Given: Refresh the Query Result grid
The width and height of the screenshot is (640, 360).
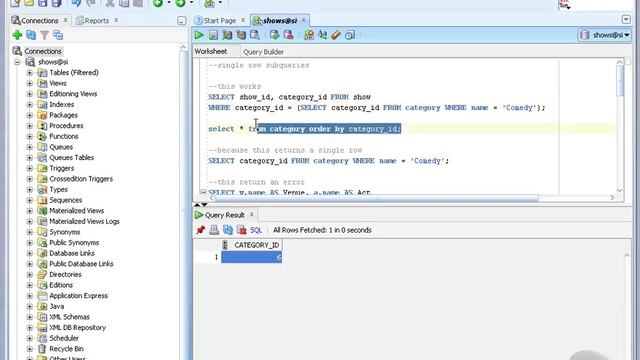Looking at the screenshot, I should tap(228, 230).
